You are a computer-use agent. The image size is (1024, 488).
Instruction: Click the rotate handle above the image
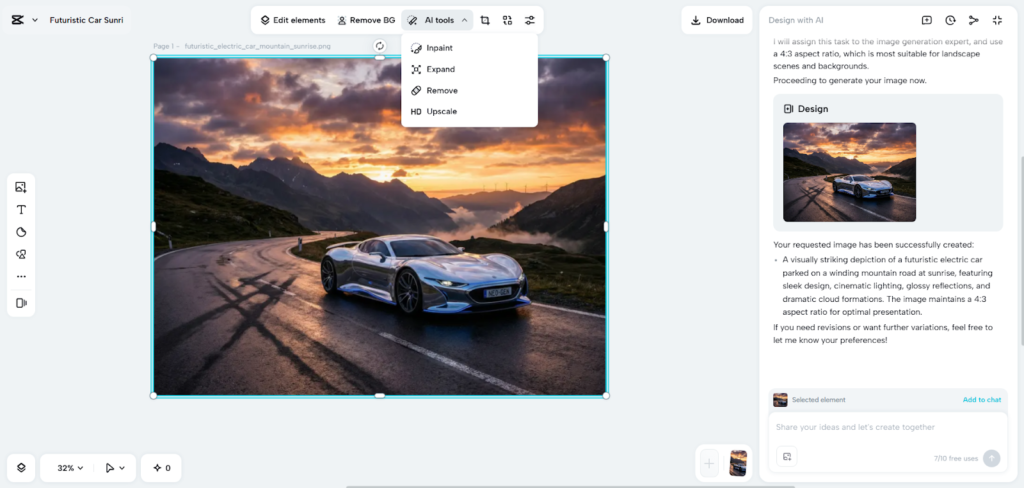[380, 46]
